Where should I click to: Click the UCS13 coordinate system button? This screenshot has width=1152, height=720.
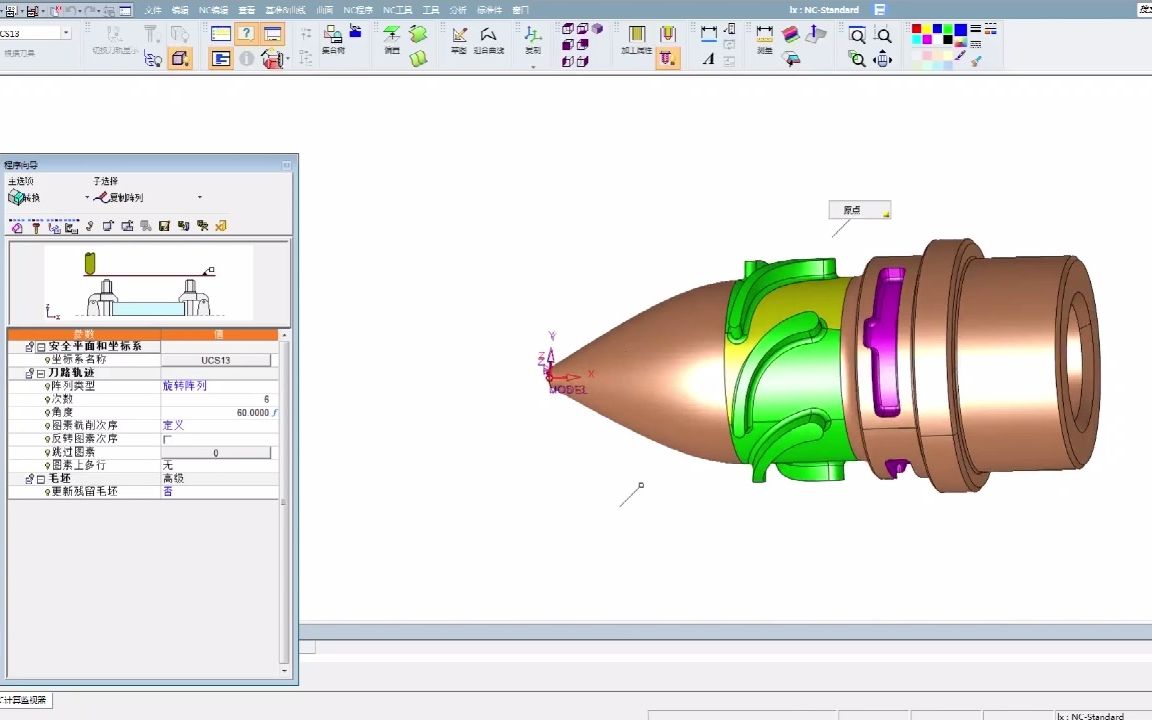pyautogui.click(x=216, y=360)
